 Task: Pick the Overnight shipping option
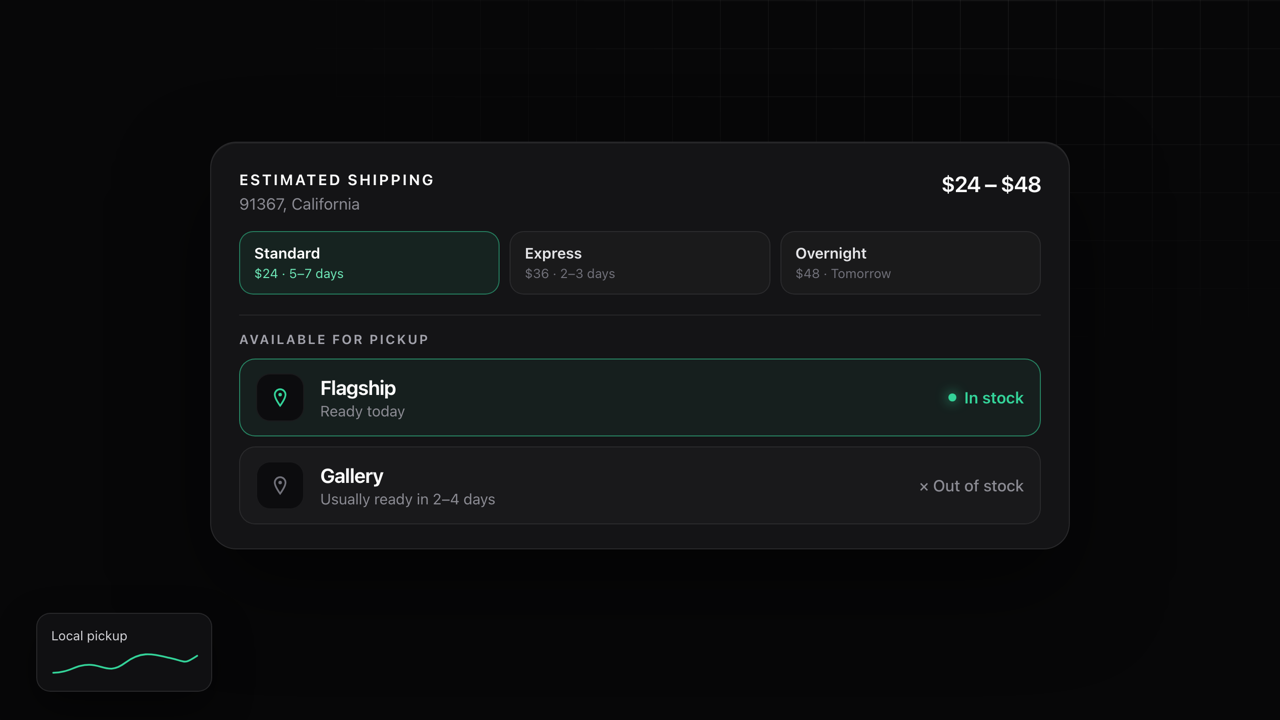910,263
